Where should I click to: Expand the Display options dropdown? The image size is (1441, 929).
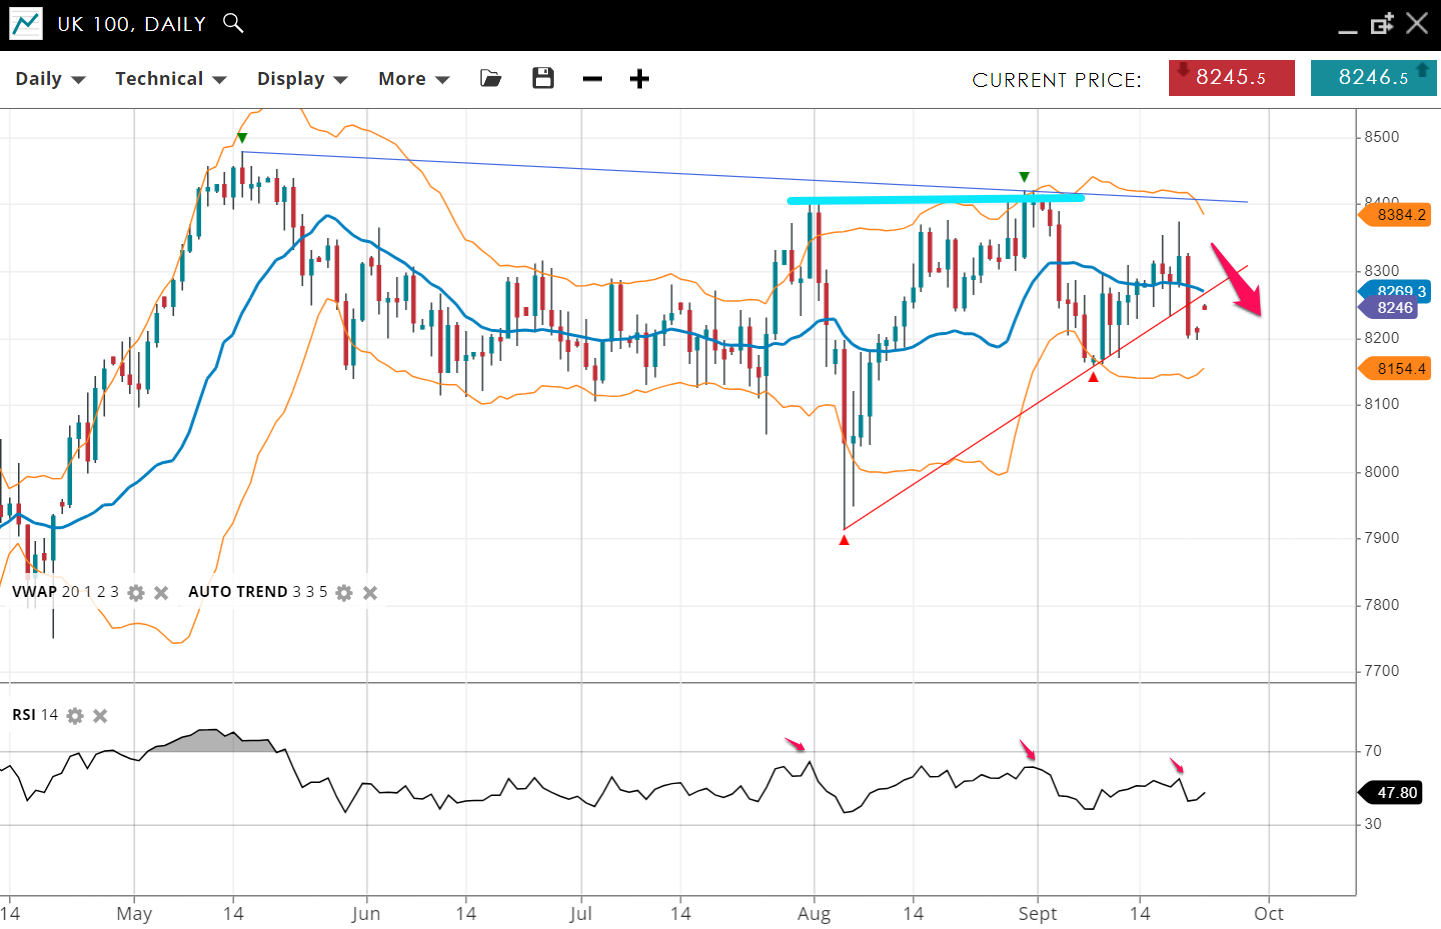click(x=301, y=79)
